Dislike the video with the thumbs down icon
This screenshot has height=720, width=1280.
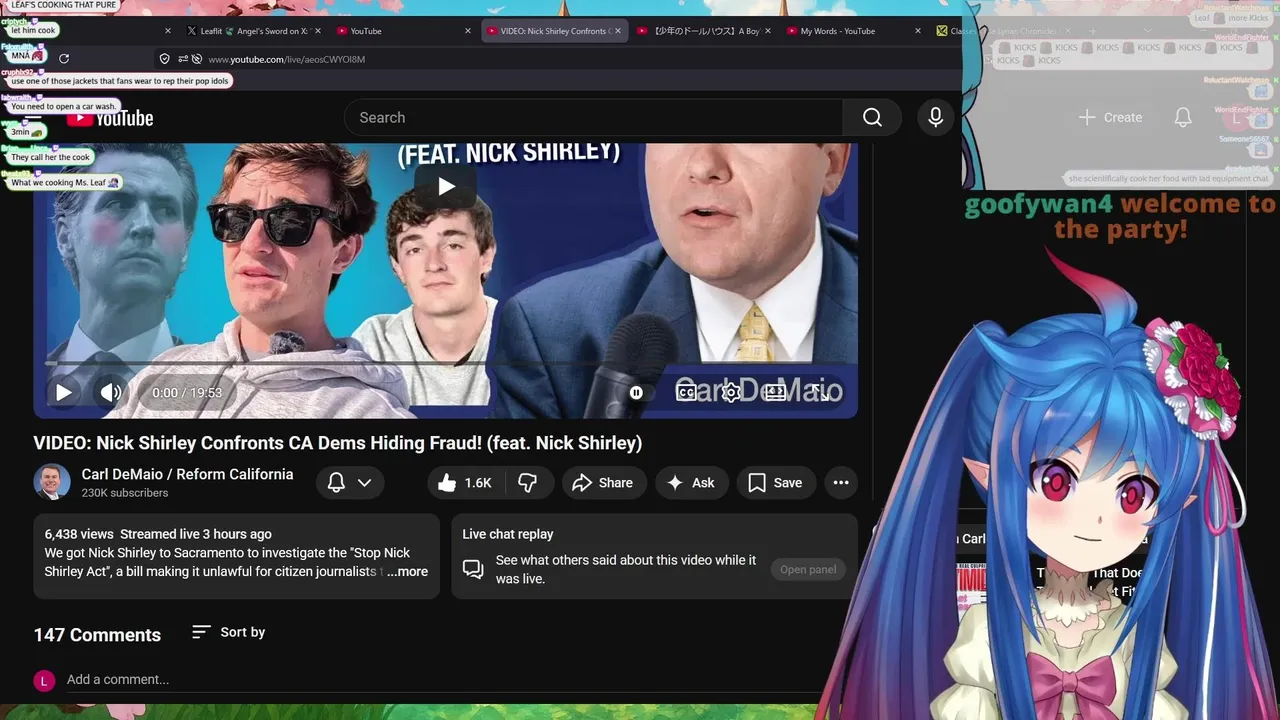coord(527,483)
